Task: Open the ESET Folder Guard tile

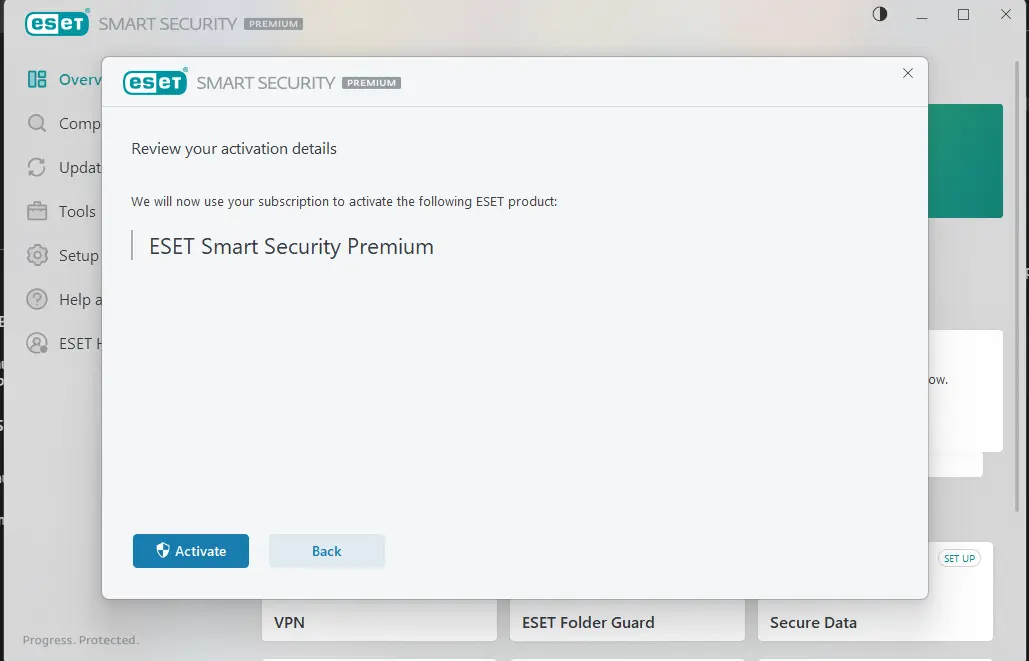Action: [627, 620]
